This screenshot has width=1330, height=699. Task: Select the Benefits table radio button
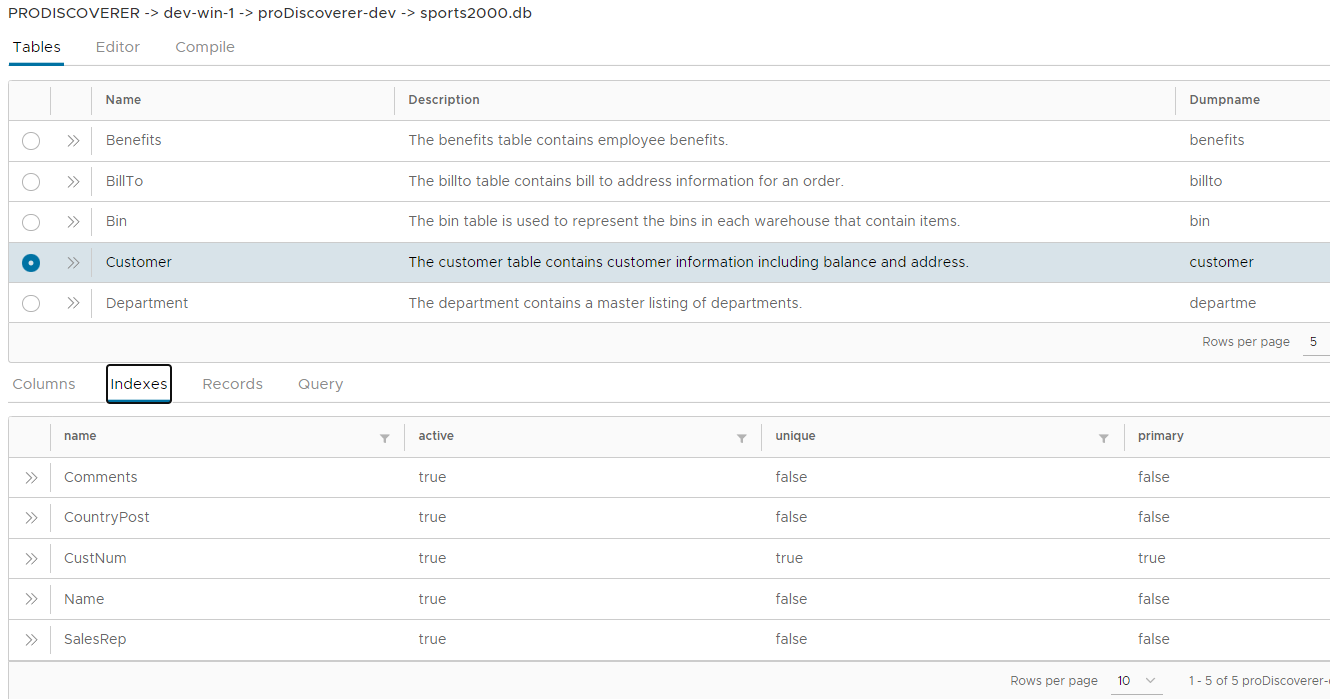tap(30, 140)
